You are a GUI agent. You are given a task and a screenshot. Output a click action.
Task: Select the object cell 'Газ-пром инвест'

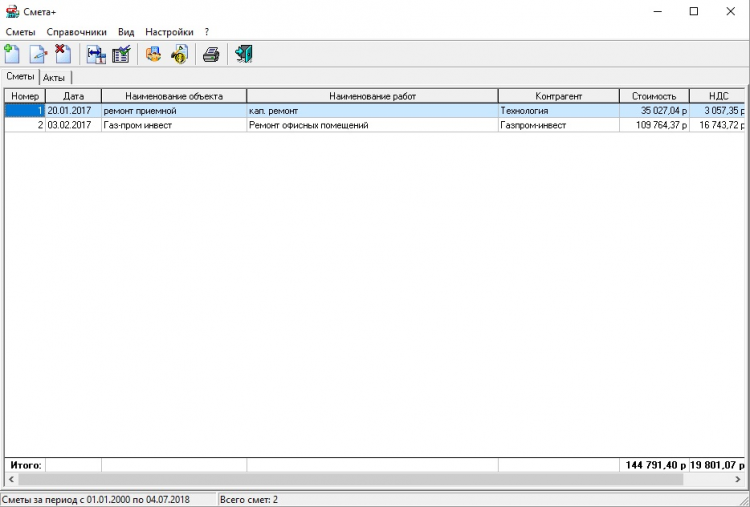click(174, 125)
